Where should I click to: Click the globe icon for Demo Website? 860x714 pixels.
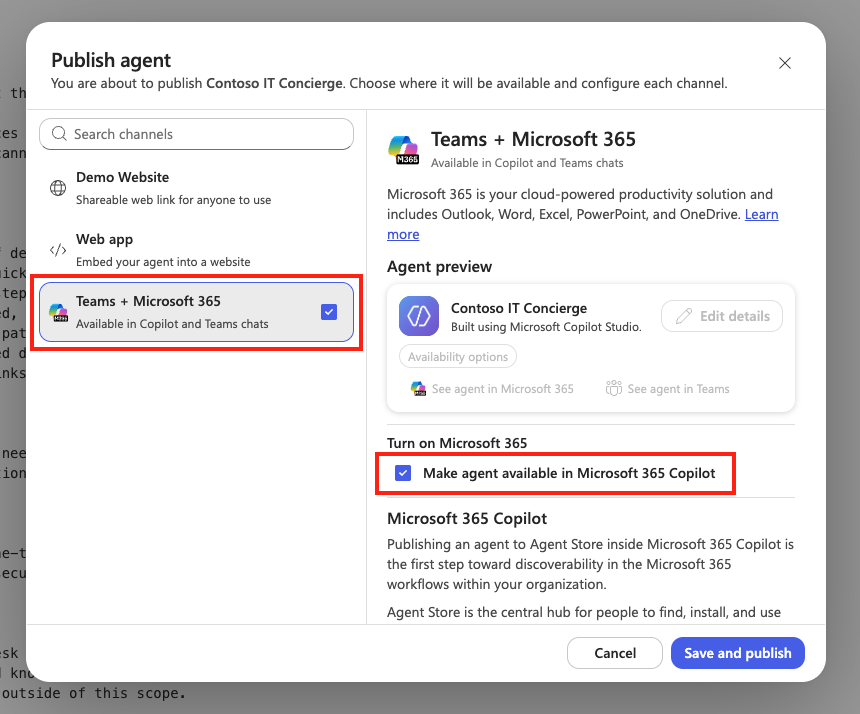[x=58, y=188]
